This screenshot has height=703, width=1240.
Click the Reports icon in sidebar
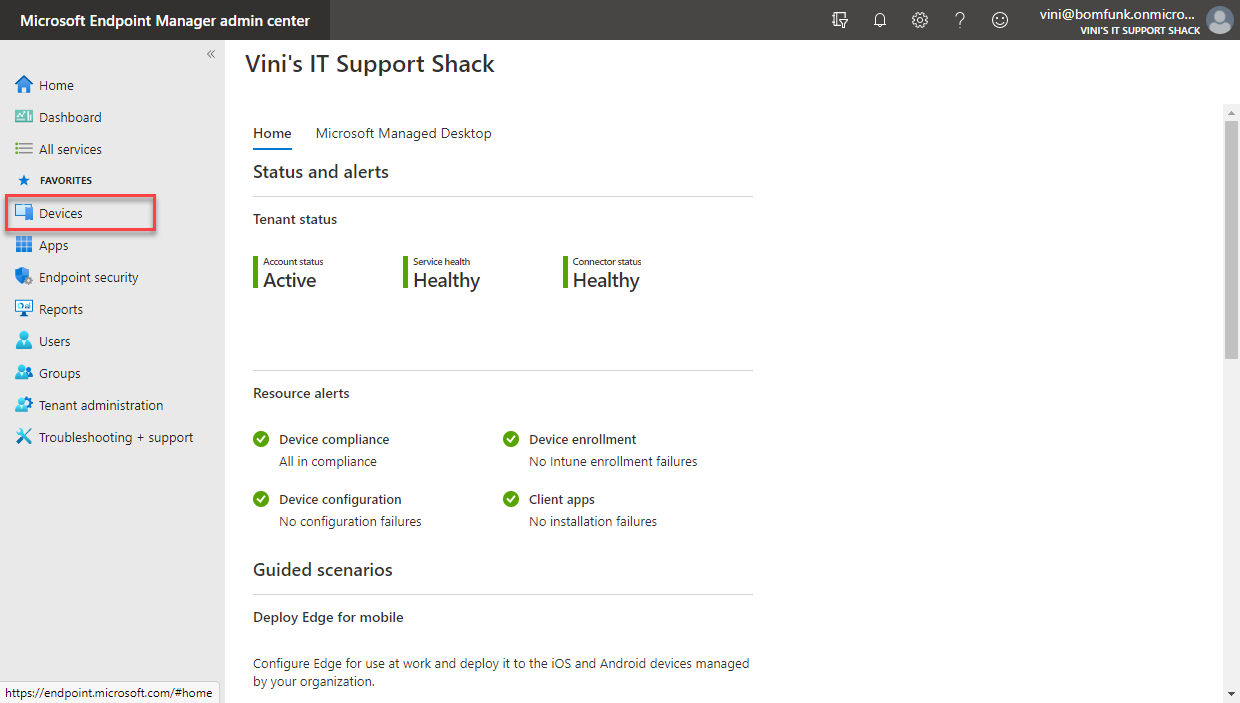(x=24, y=309)
